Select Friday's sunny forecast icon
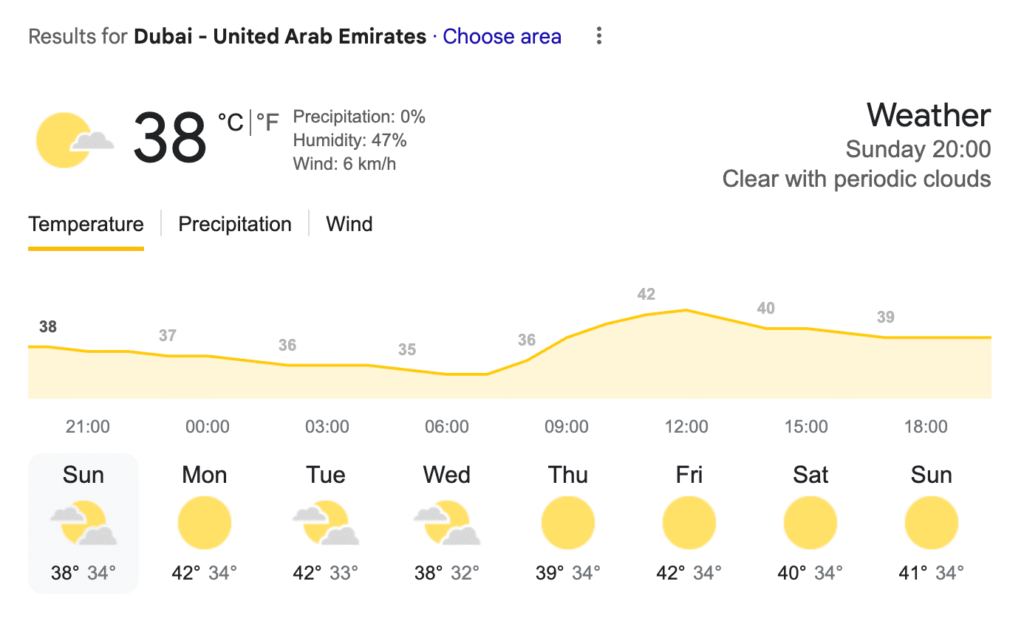 tap(689, 524)
